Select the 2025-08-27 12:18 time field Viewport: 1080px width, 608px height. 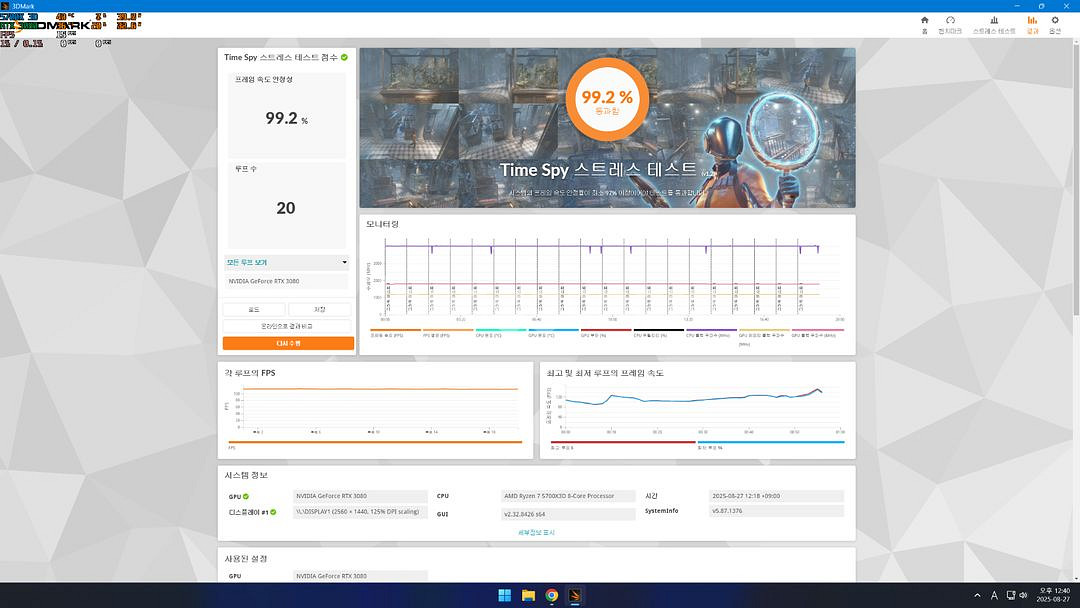pyautogui.click(x=776, y=496)
